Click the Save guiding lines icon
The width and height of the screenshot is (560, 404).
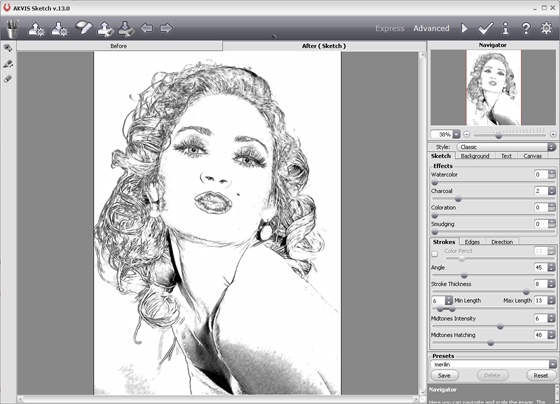126,29
